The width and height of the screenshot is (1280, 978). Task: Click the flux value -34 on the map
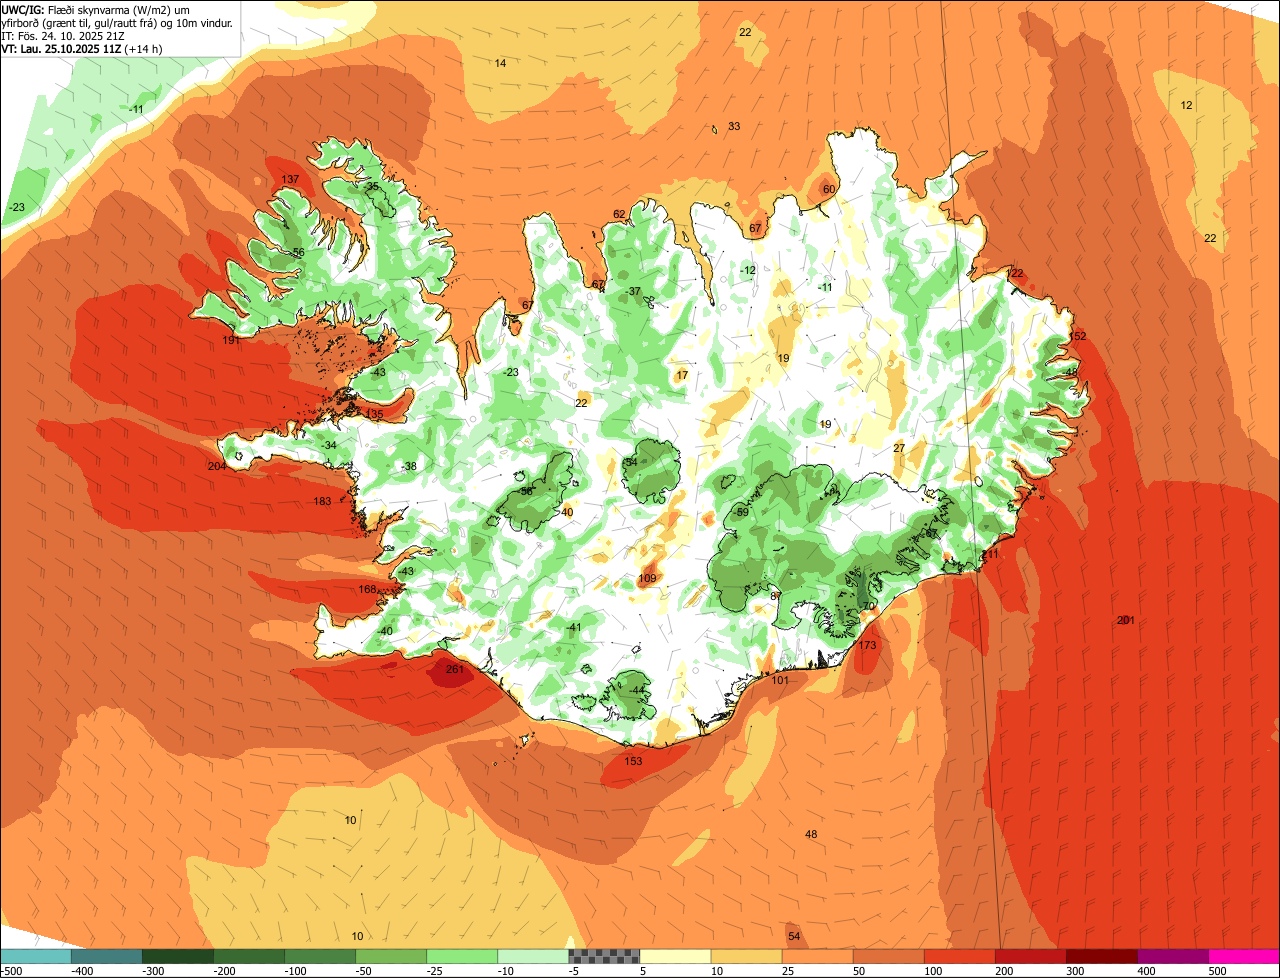pyautogui.click(x=328, y=445)
